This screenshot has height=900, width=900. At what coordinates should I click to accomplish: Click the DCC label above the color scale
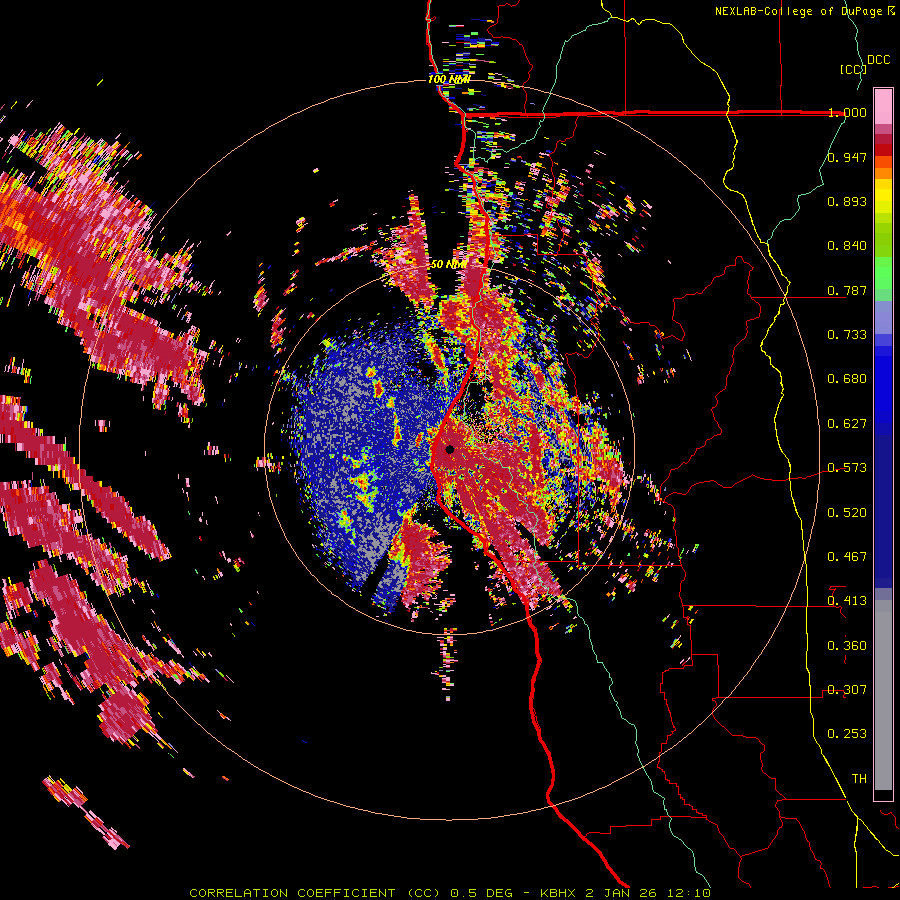tap(879, 60)
